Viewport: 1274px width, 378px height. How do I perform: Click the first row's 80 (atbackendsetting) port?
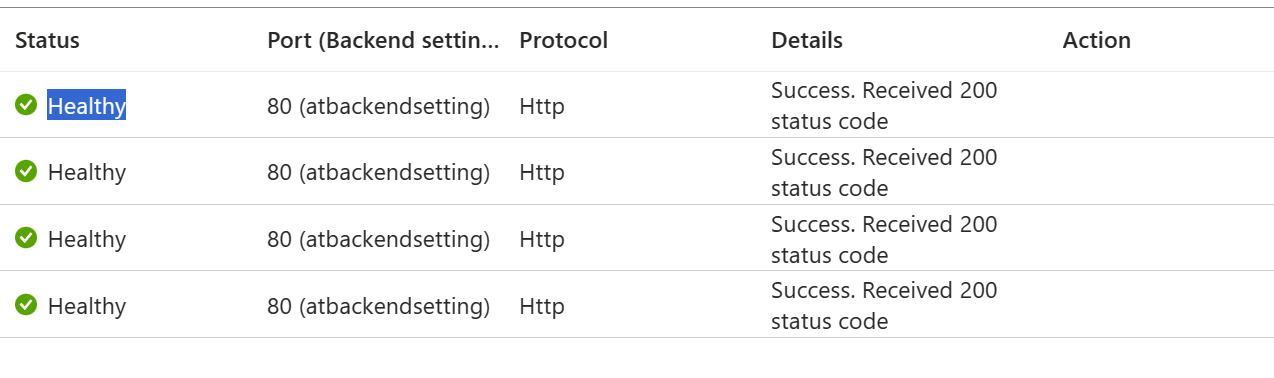(379, 106)
